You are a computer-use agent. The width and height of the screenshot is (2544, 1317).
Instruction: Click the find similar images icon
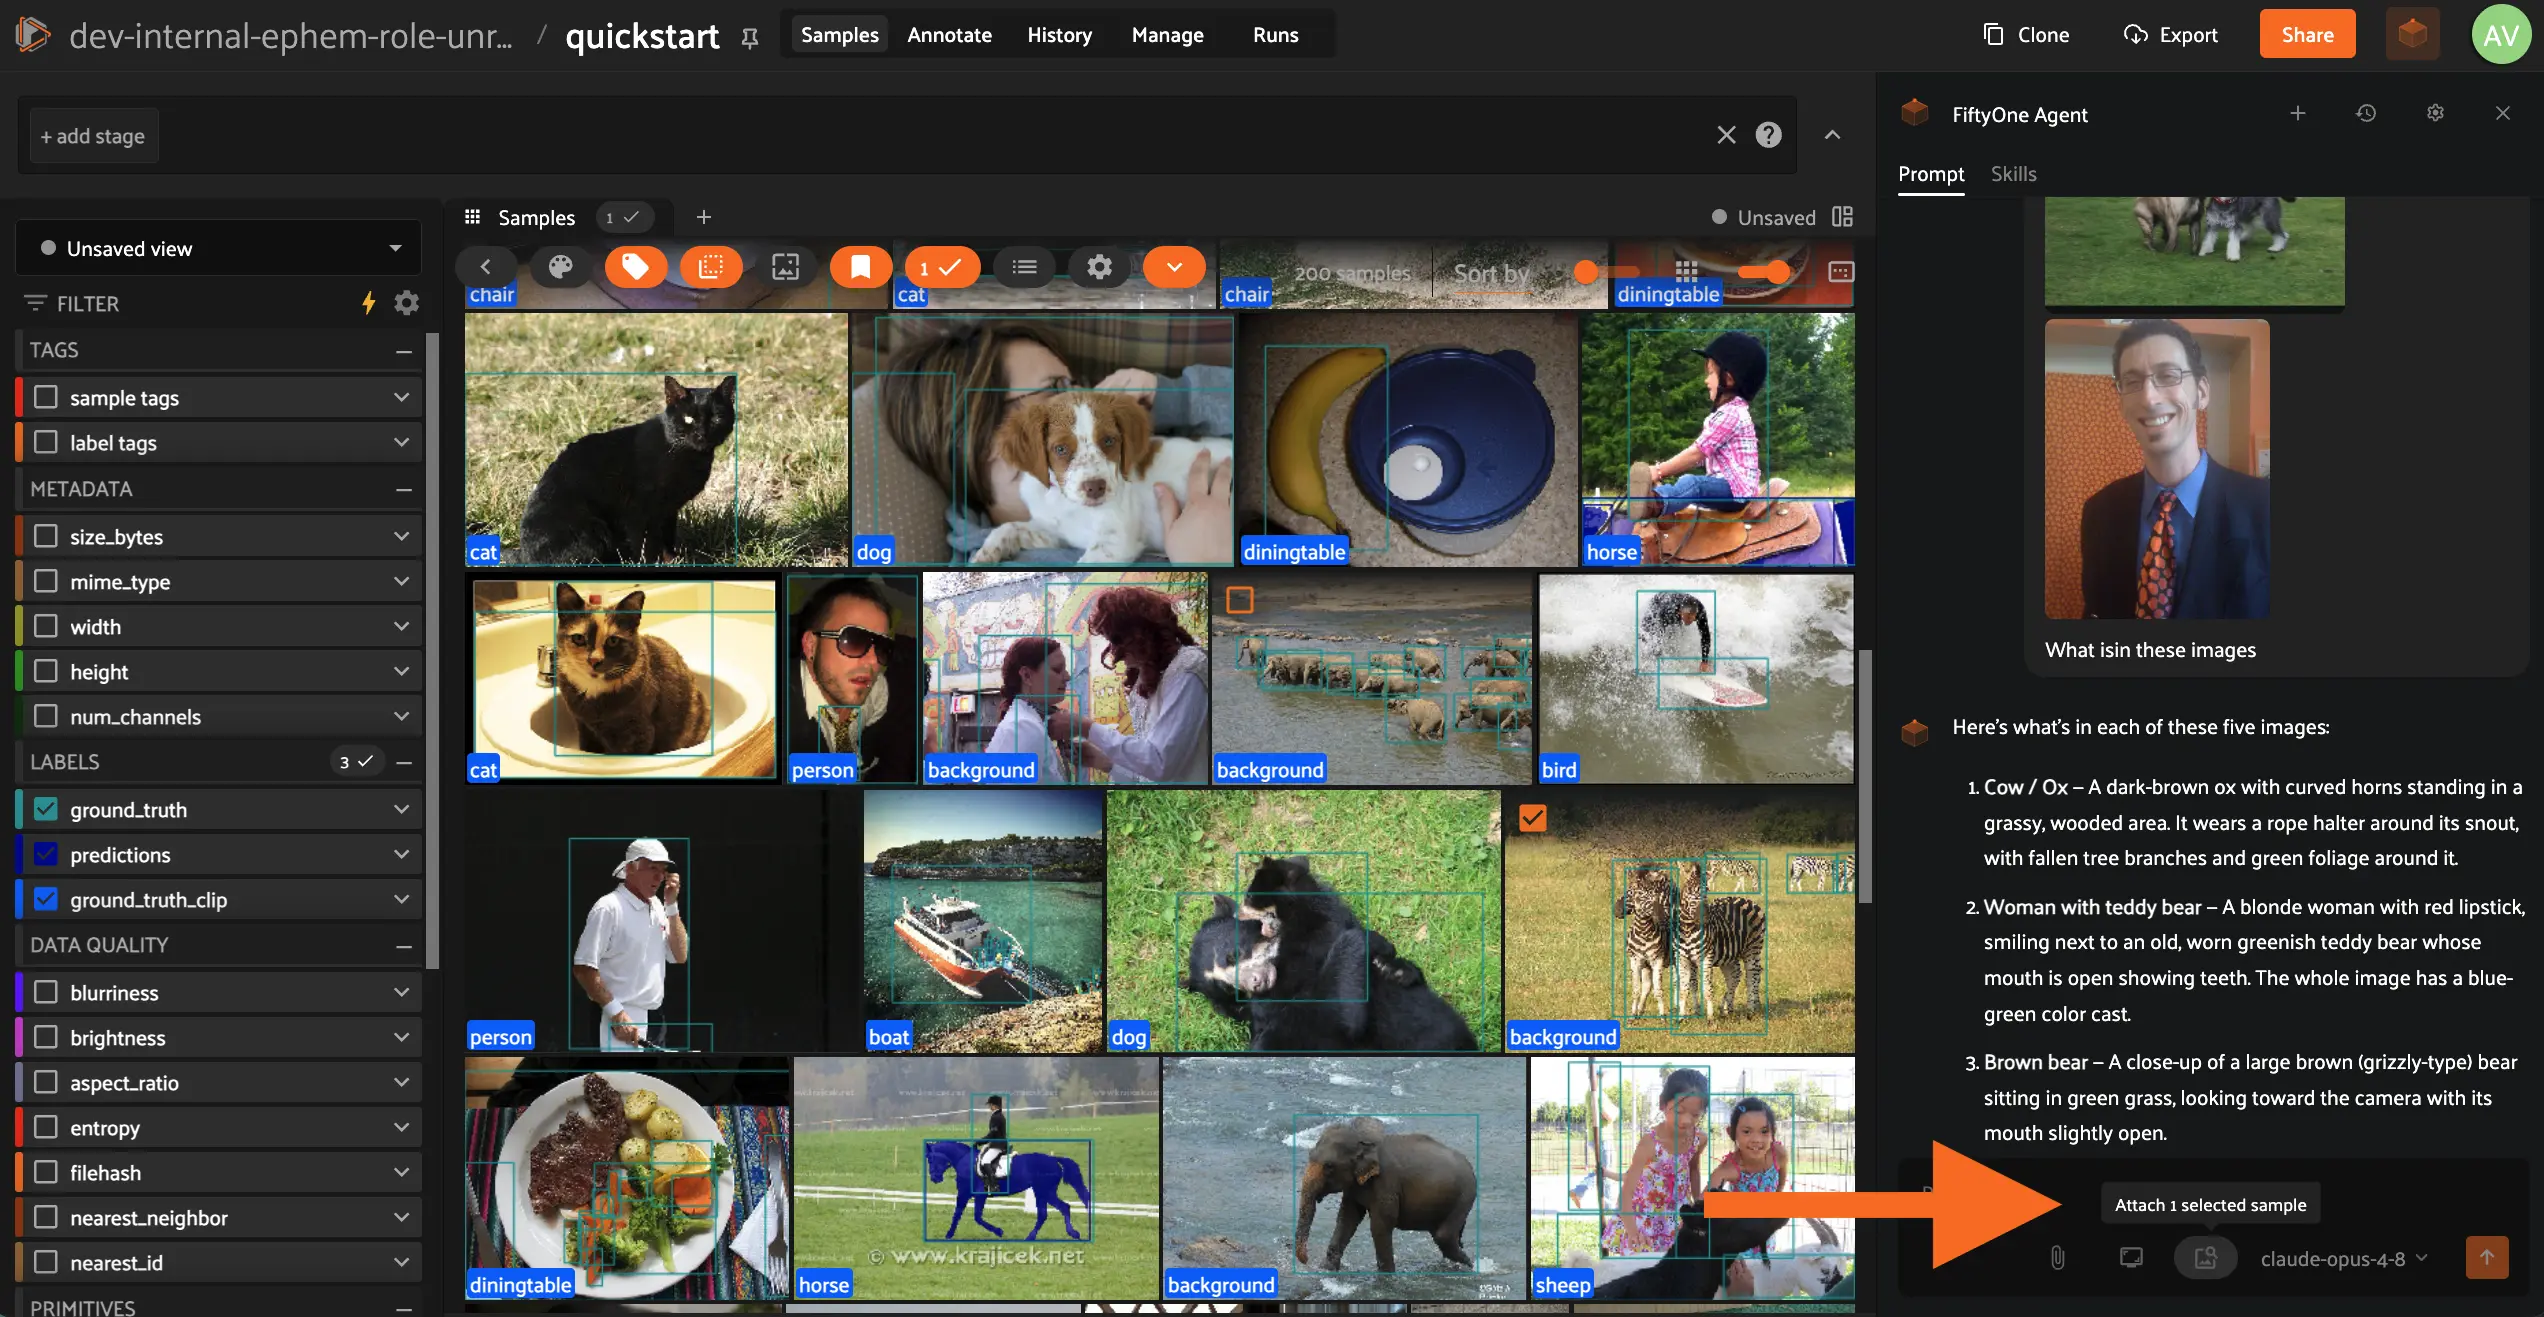[785, 267]
